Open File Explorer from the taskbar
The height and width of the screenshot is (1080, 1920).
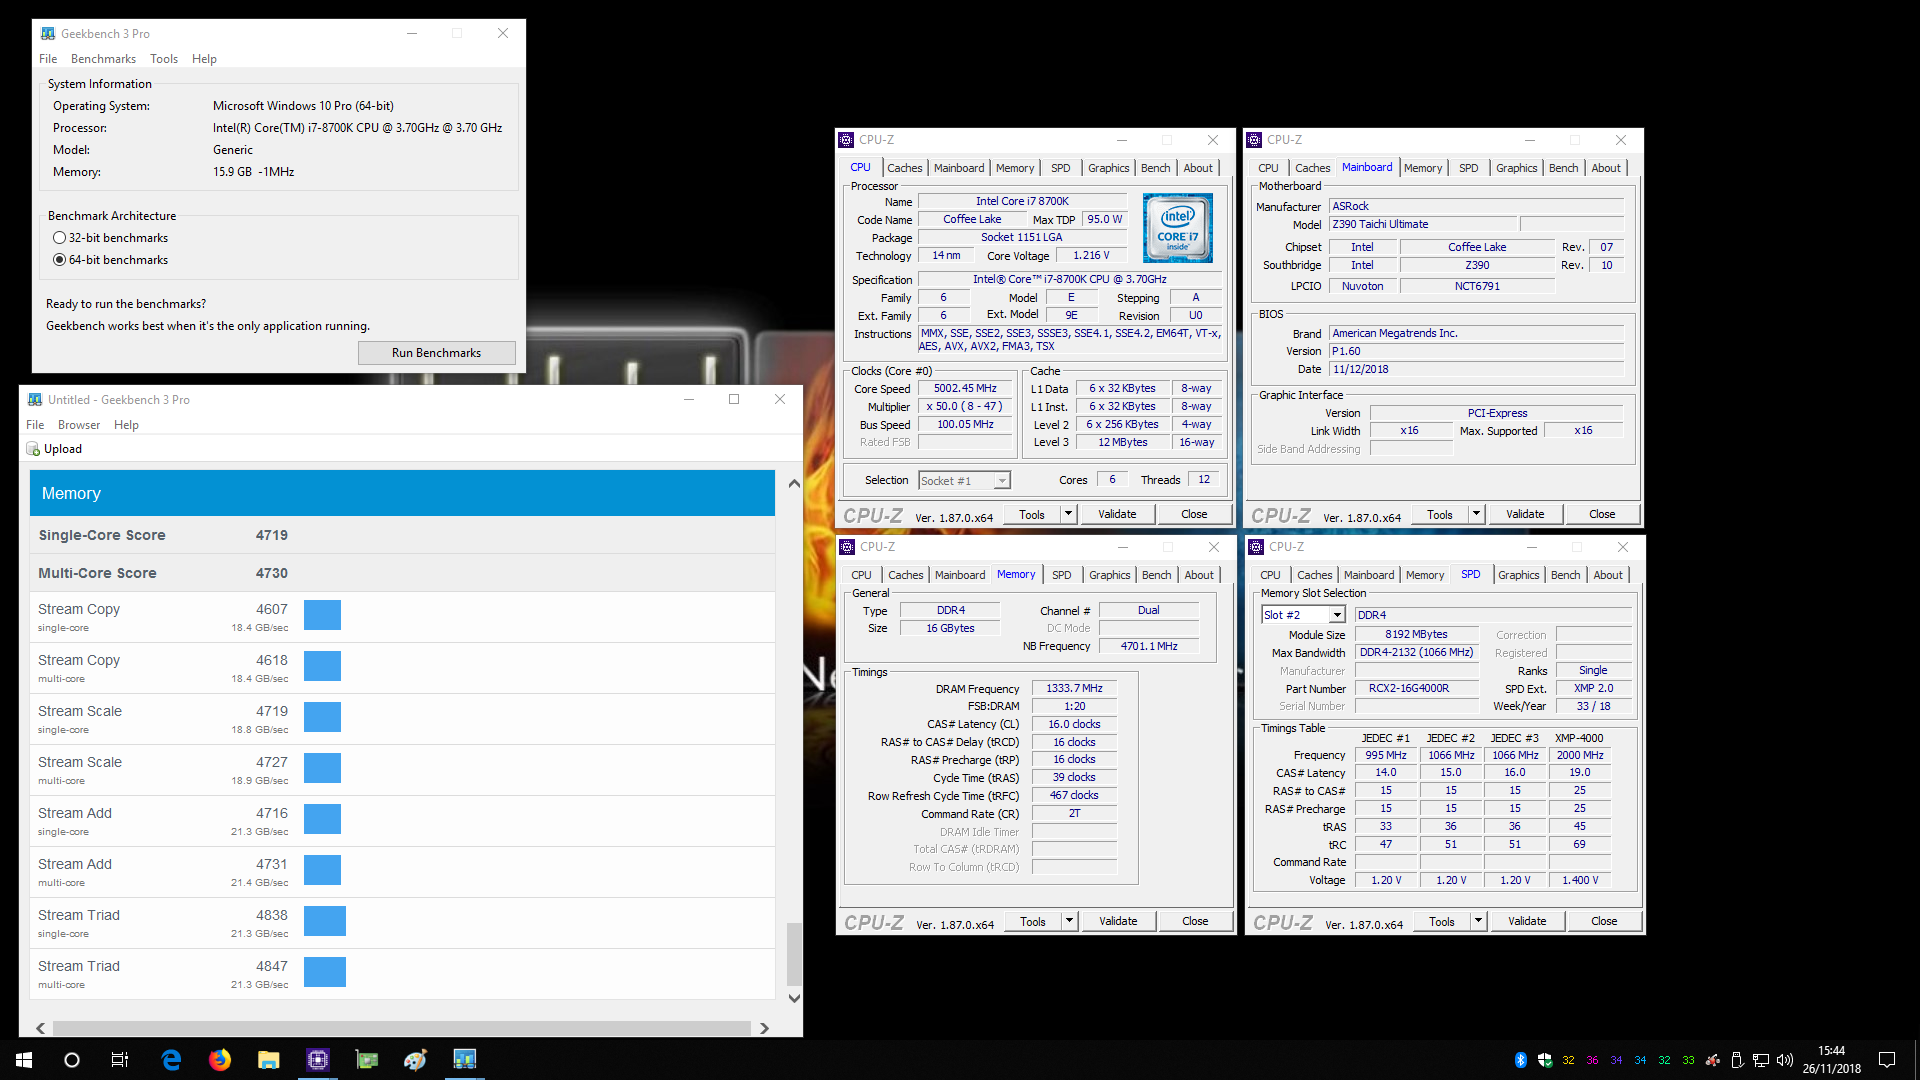pos(268,1060)
